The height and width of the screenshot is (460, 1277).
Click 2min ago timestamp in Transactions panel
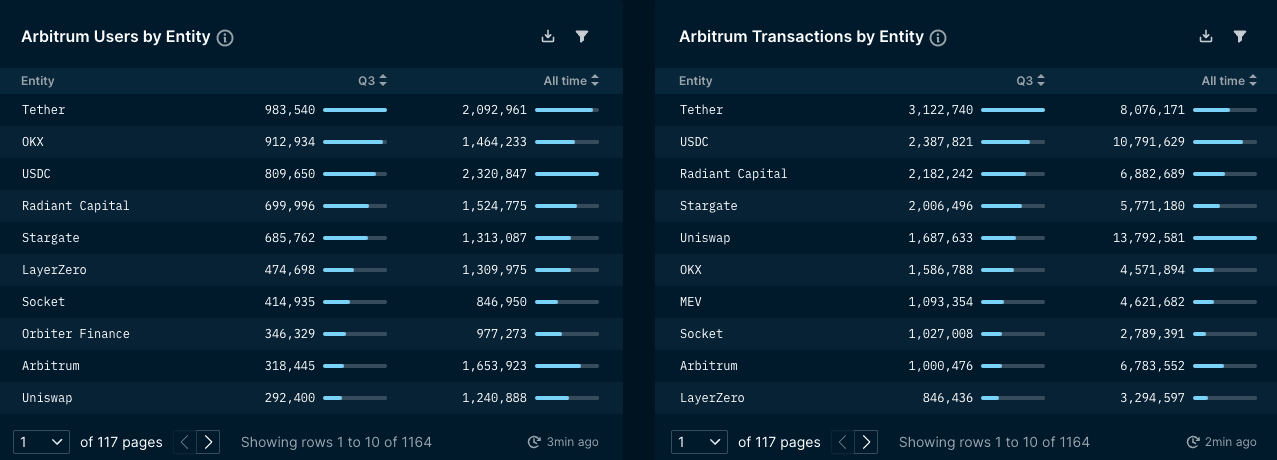(1231, 442)
